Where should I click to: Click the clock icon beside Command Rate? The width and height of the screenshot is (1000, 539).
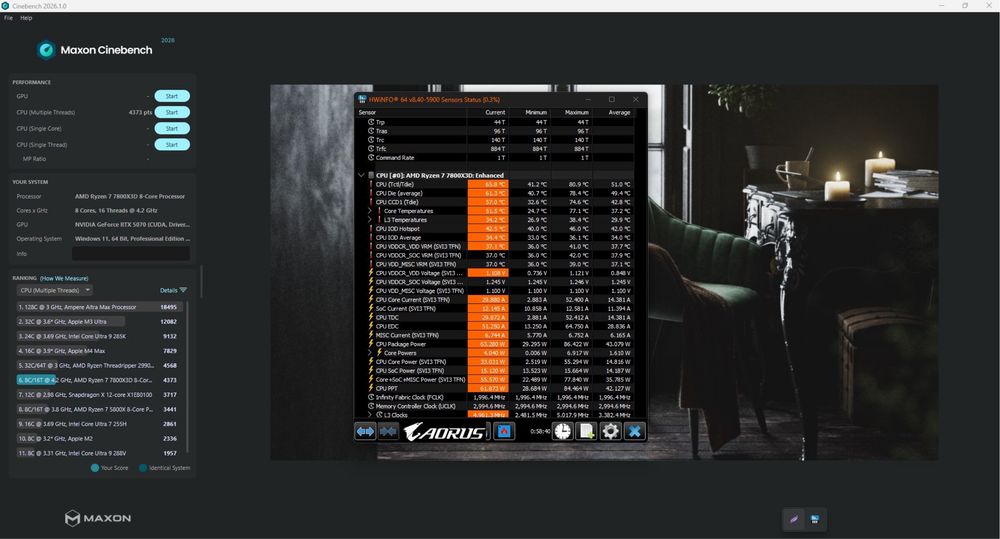371,158
